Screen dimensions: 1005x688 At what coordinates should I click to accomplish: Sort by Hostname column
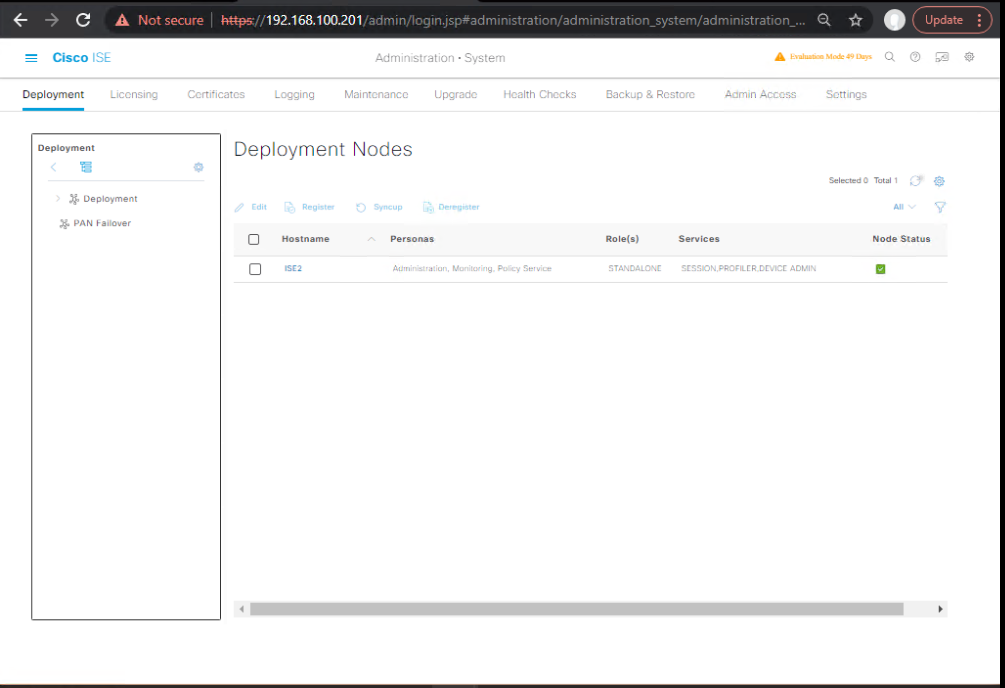click(306, 239)
